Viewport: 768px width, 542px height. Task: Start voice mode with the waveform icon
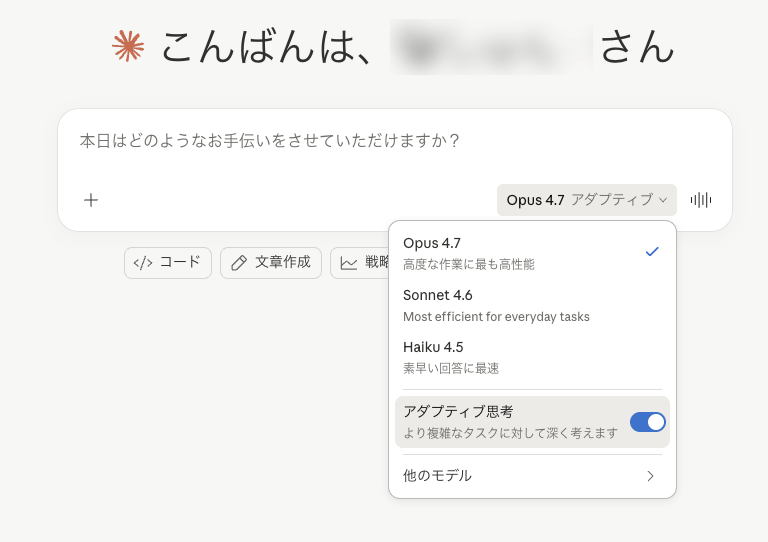point(701,200)
